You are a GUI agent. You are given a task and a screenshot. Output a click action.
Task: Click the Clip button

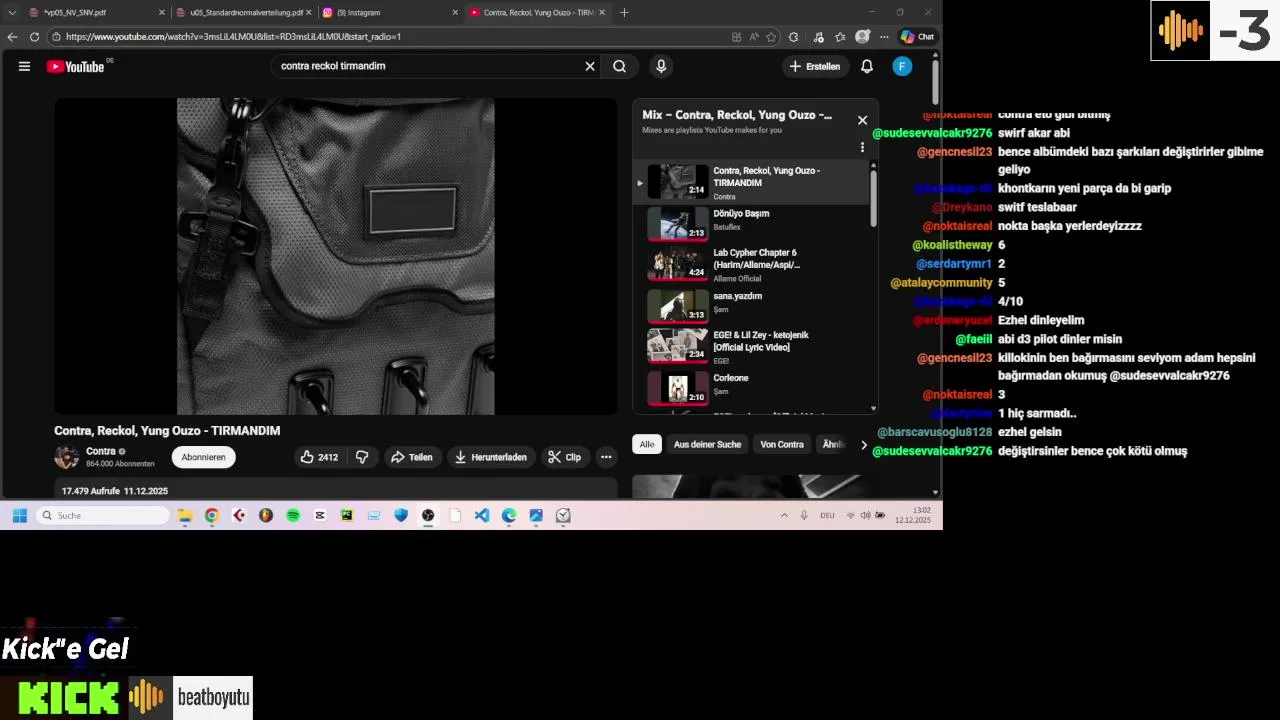[x=564, y=457]
